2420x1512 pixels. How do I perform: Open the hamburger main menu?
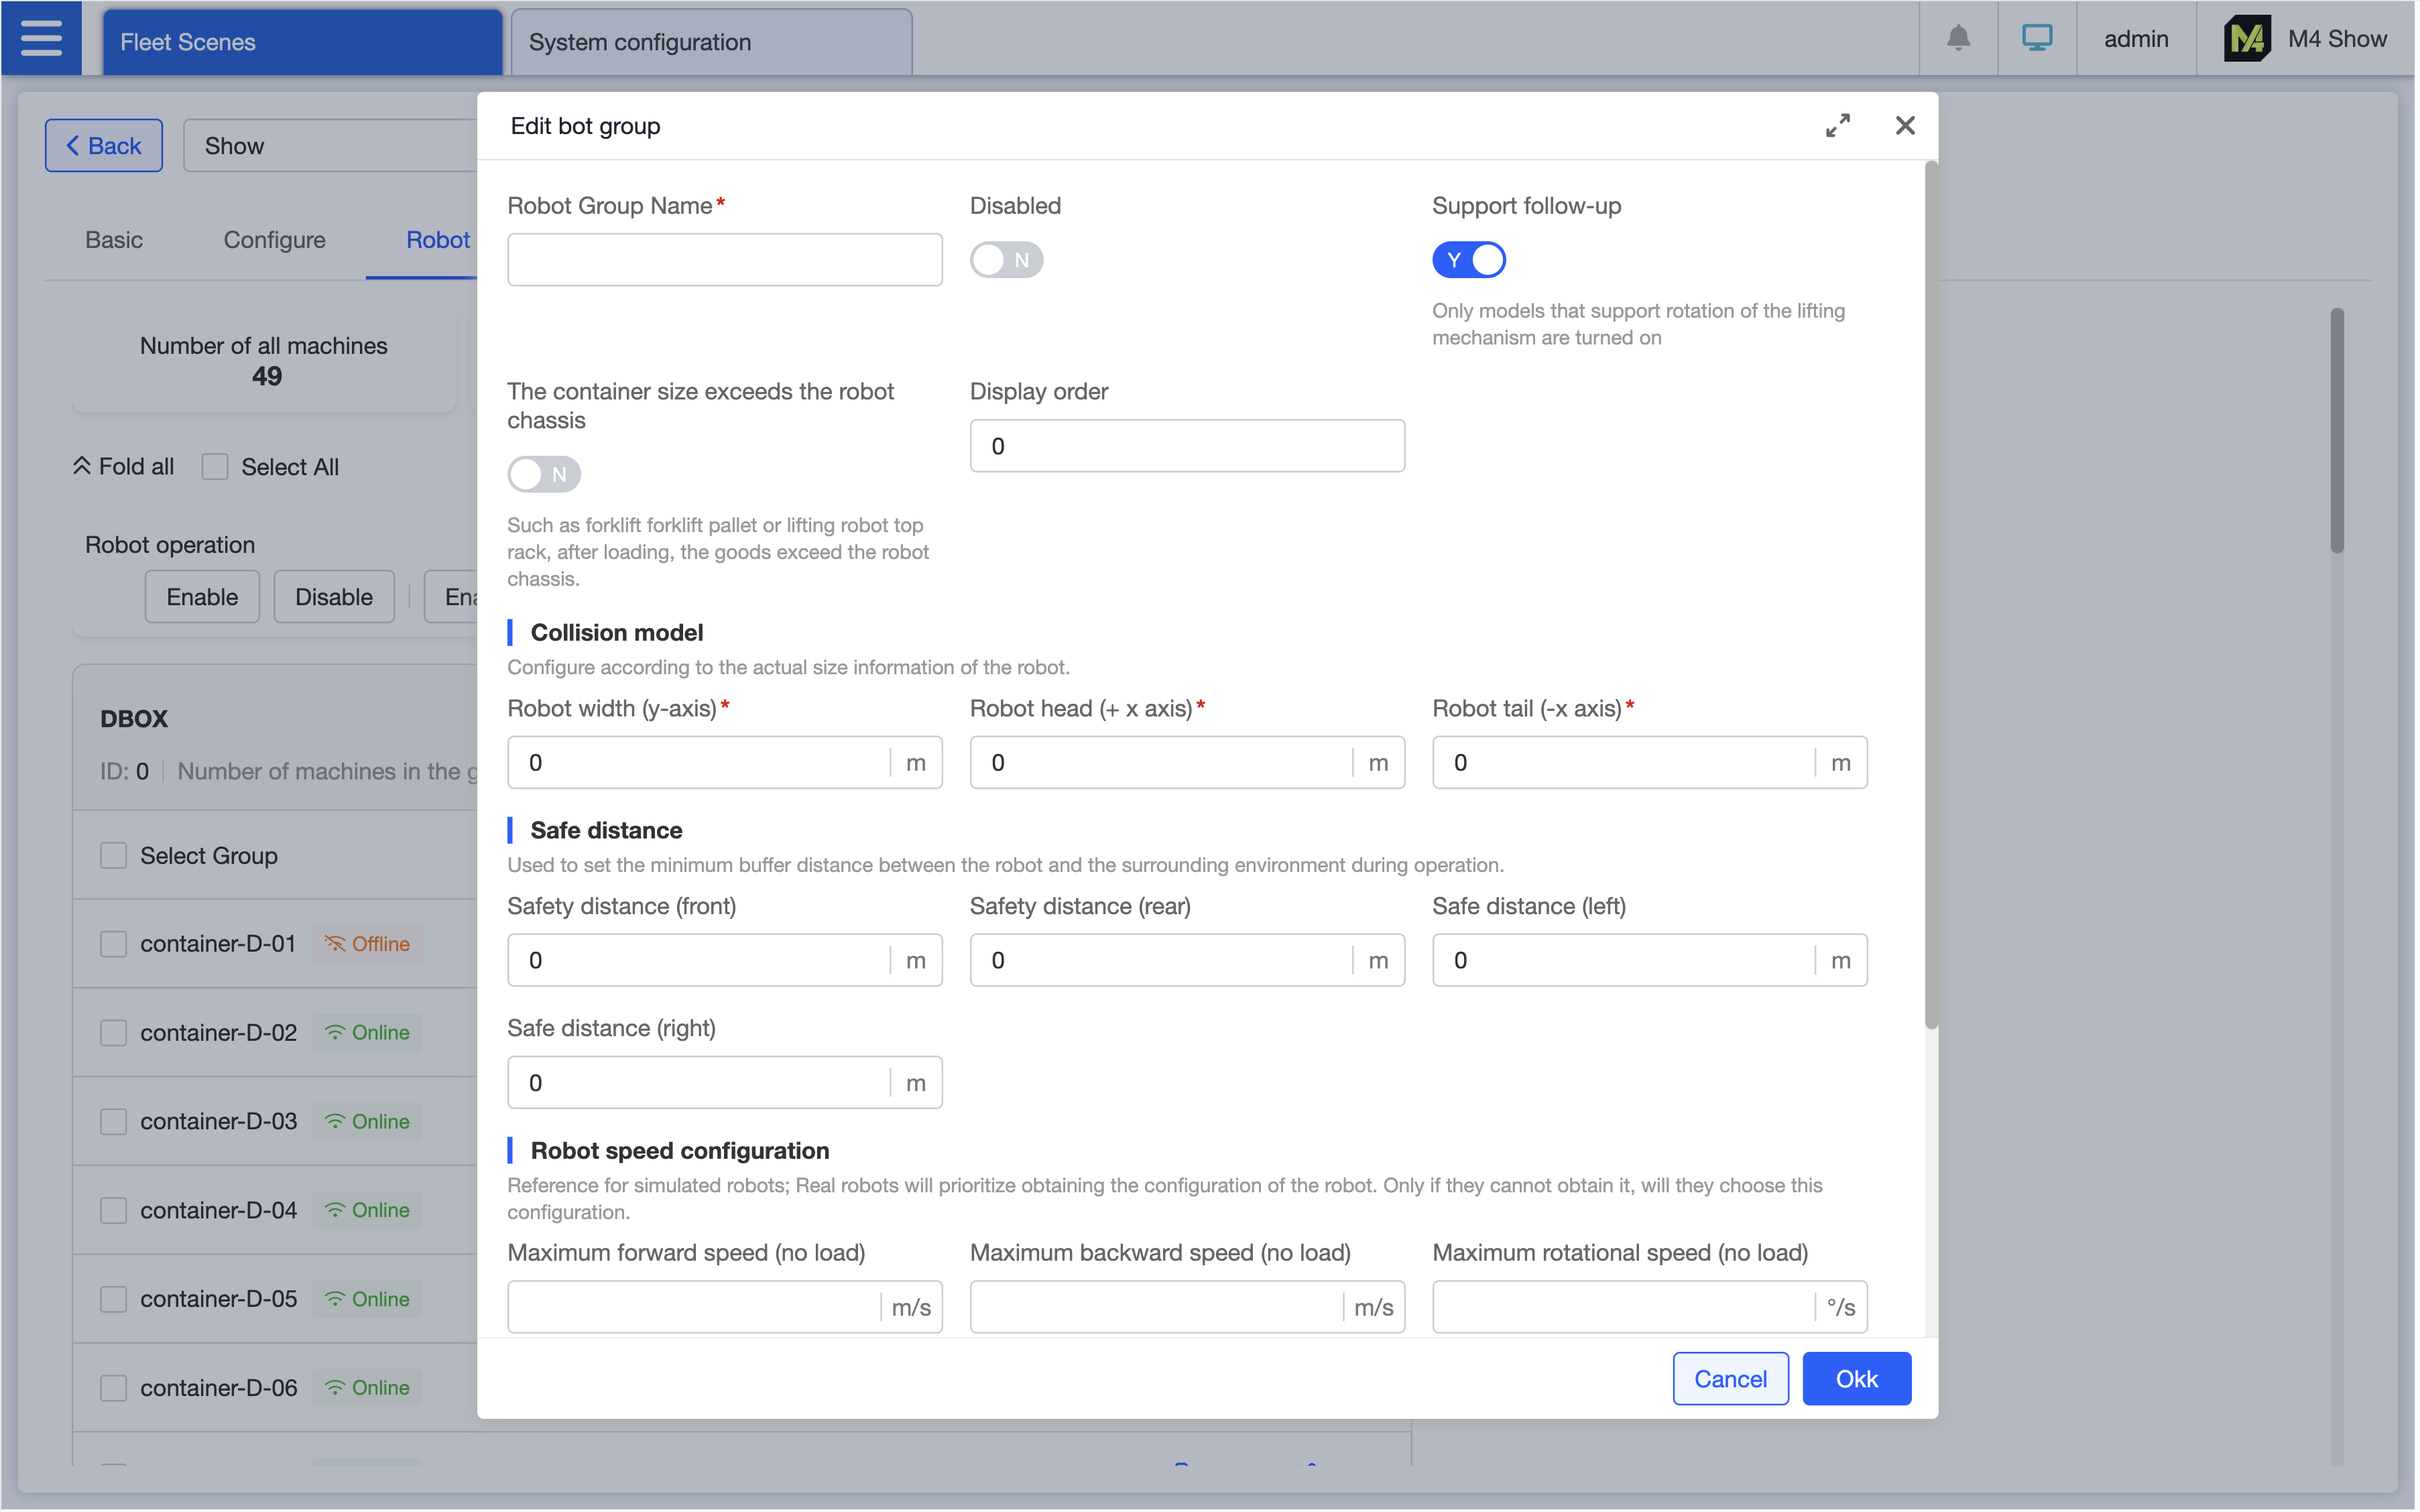pyautogui.click(x=41, y=38)
